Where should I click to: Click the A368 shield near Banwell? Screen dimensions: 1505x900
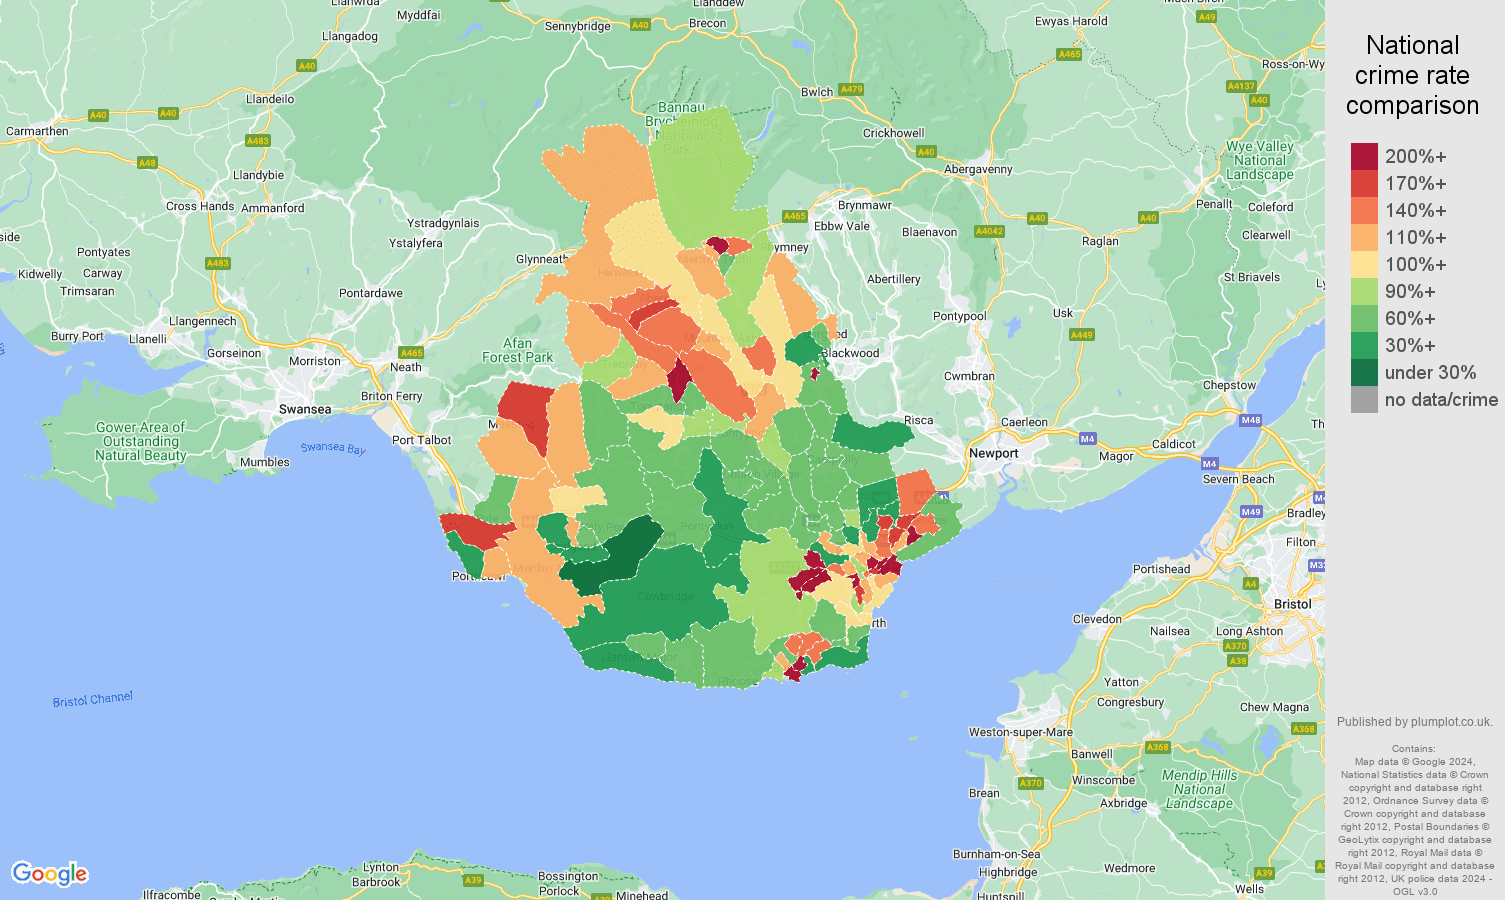tap(1158, 747)
